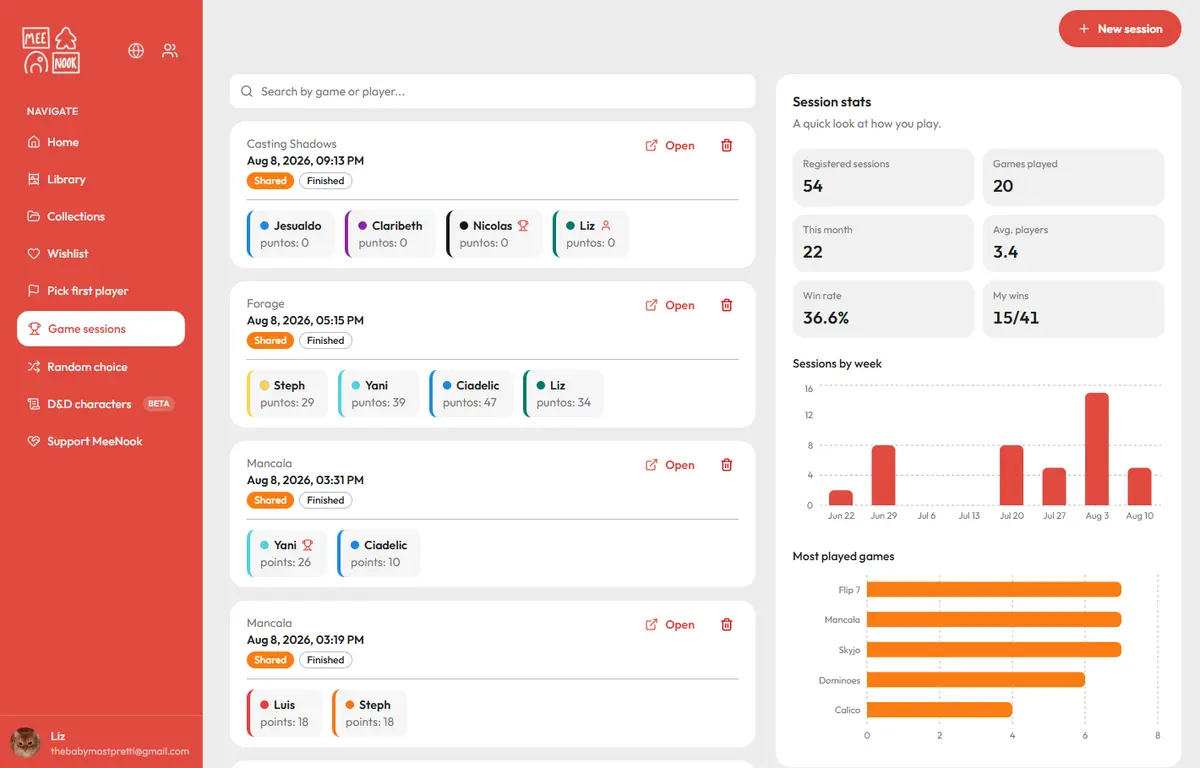
Task: Click the email thebabymostpretti@gmail.com
Action: tap(120, 752)
